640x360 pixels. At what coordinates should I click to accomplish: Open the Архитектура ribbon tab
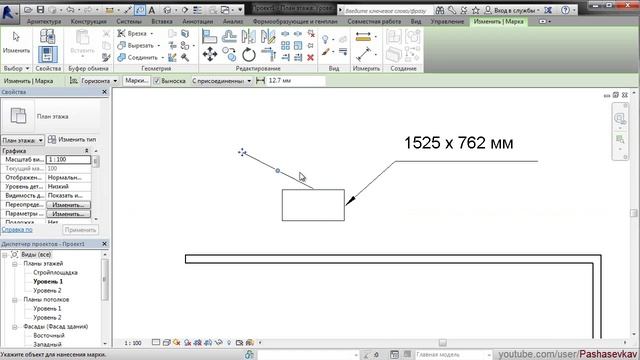pos(44,21)
